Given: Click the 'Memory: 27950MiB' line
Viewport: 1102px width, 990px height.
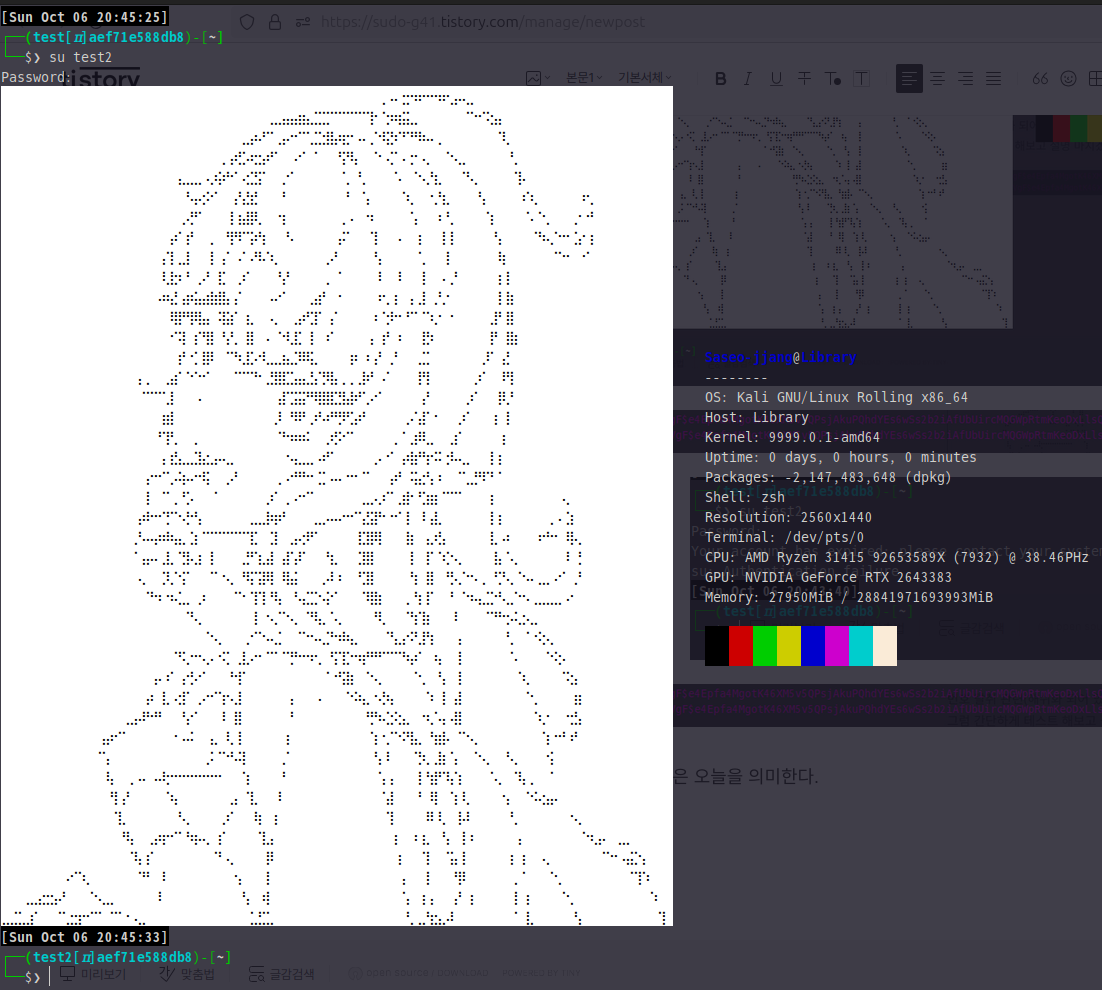Looking at the screenshot, I should point(849,597).
